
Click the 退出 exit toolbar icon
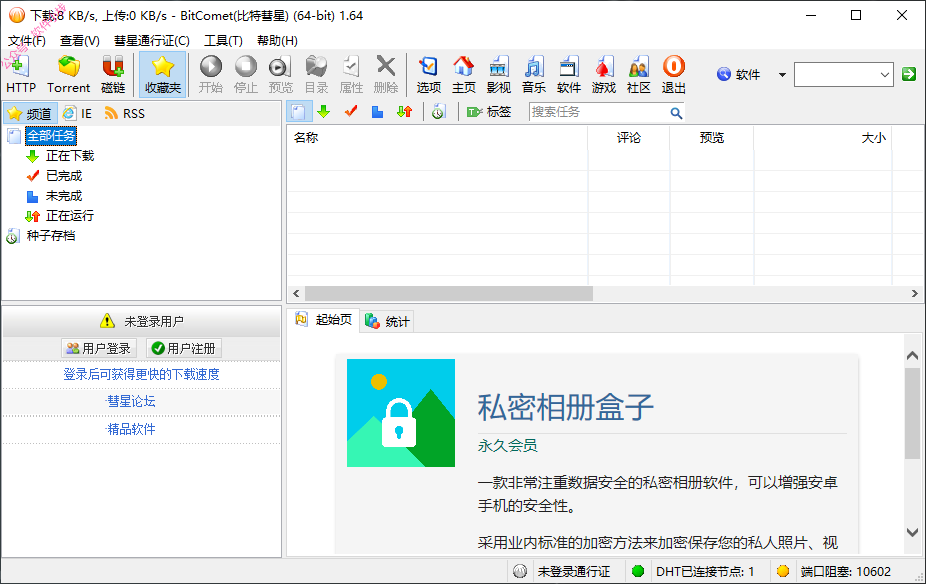coord(673,74)
